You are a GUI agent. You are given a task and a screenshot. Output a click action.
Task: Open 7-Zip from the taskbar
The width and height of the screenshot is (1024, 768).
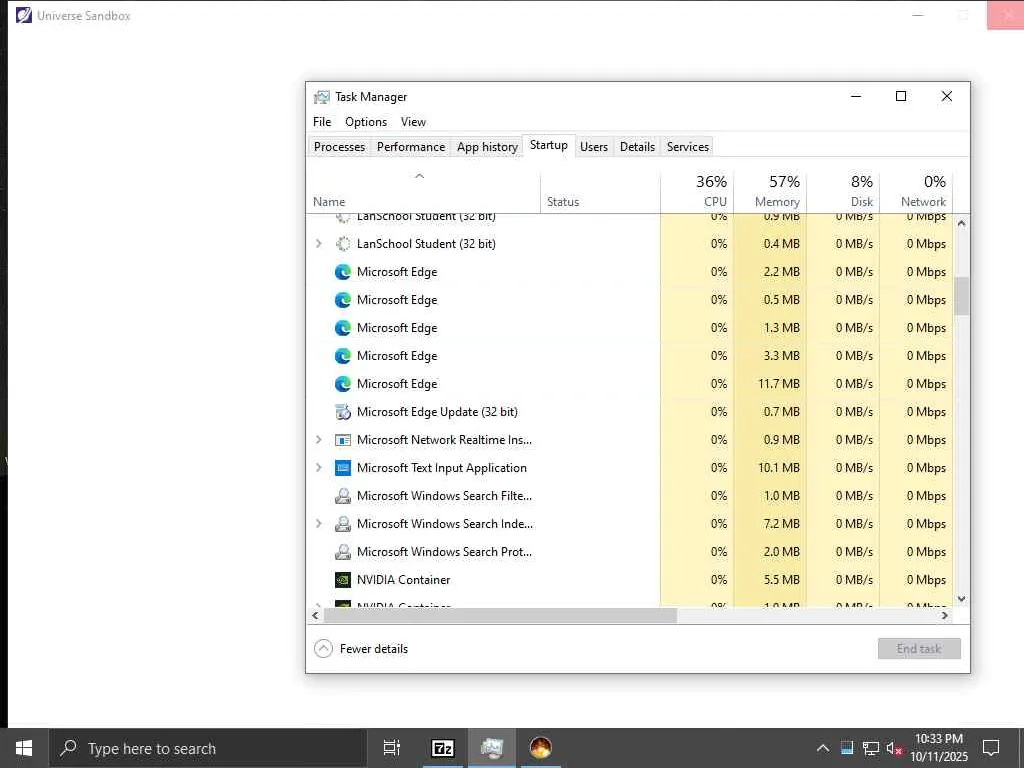(x=443, y=748)
